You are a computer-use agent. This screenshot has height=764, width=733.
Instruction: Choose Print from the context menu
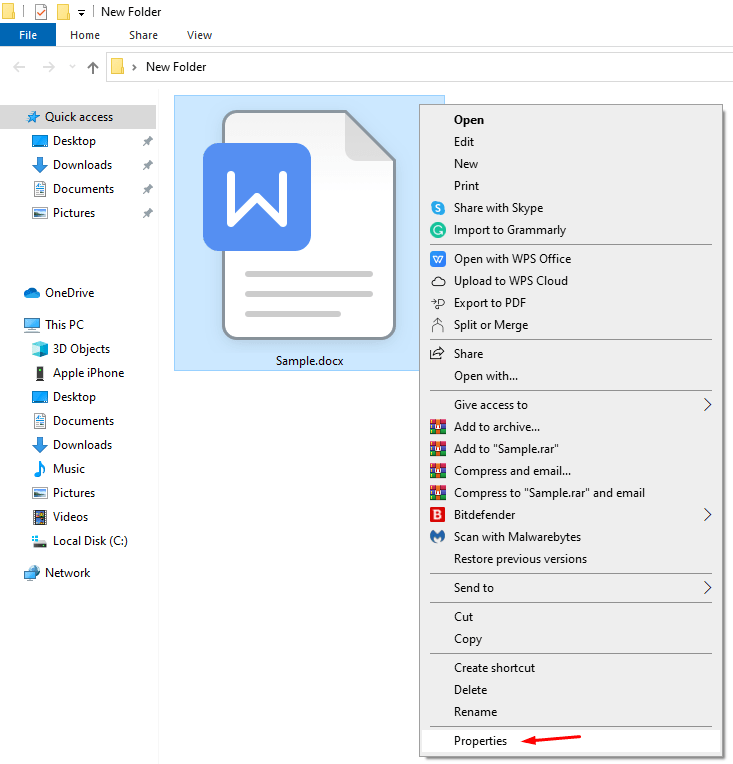point(571,186)
